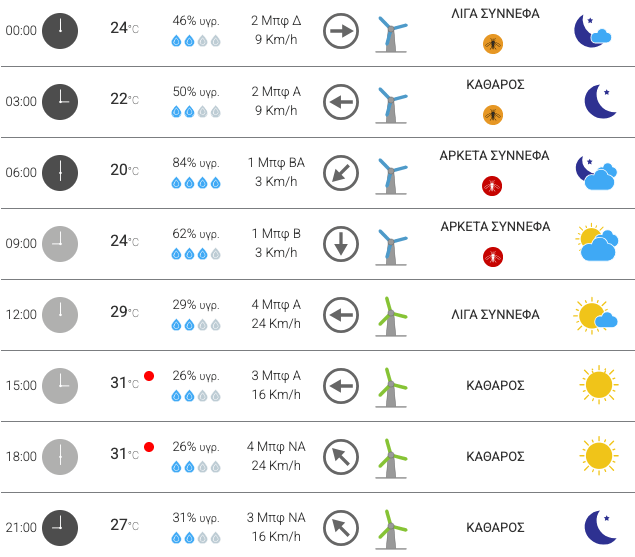Click the red mosquito icon at 06:00
Image resolution: width=635 pixels, height=557 pixels.
coord(492,186)
